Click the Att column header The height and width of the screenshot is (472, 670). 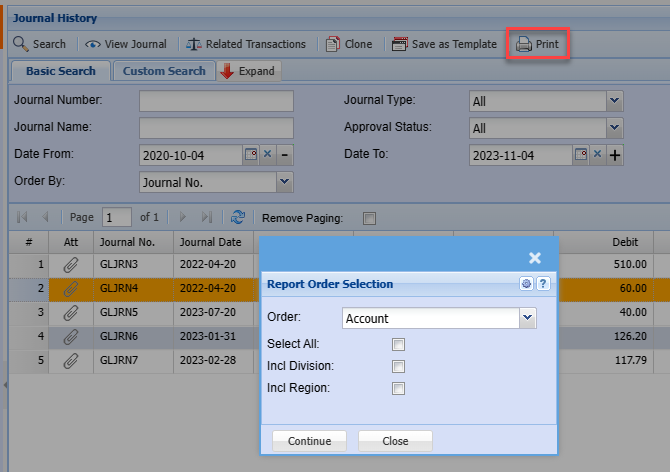tap(71, 242)
